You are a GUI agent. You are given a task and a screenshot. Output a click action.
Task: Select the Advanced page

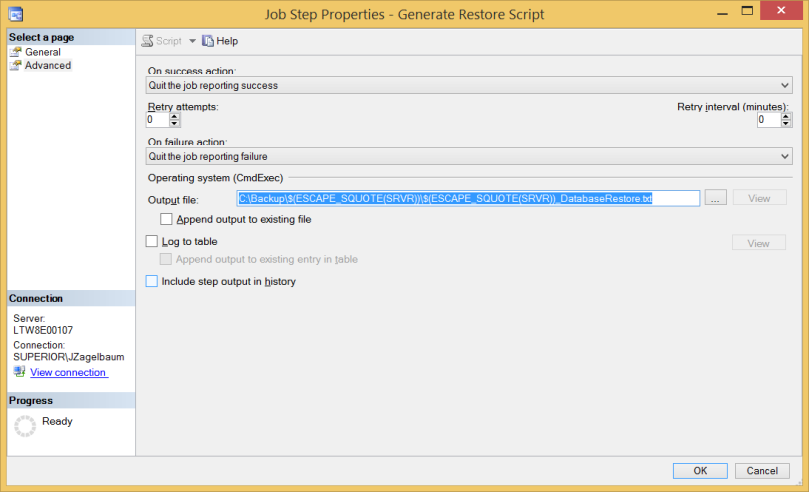coord(48,65)
